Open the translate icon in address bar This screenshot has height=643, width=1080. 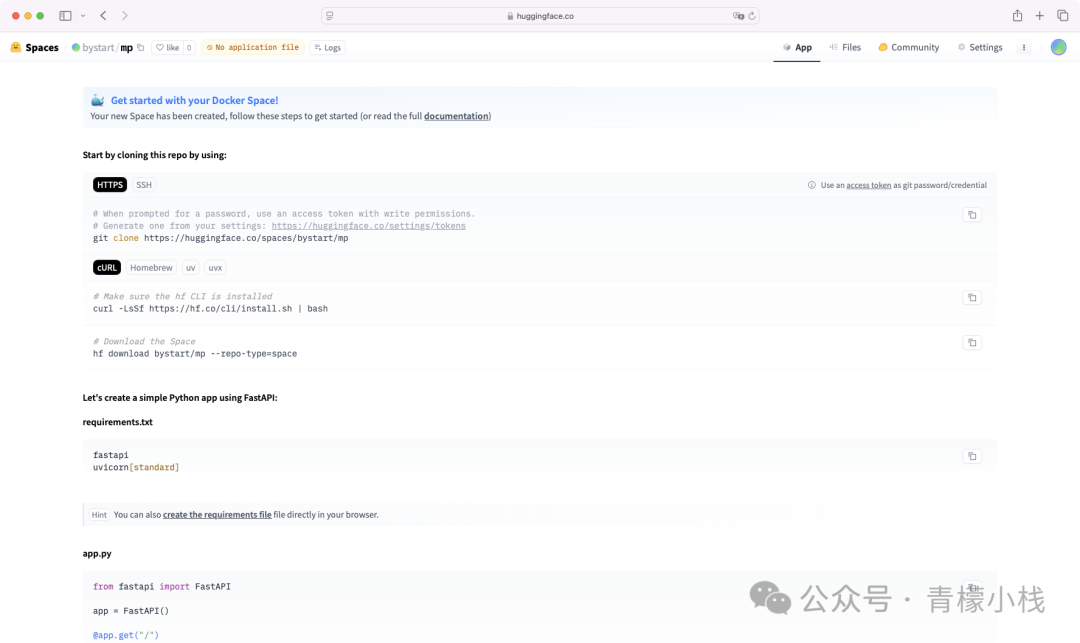coord(738,16)
